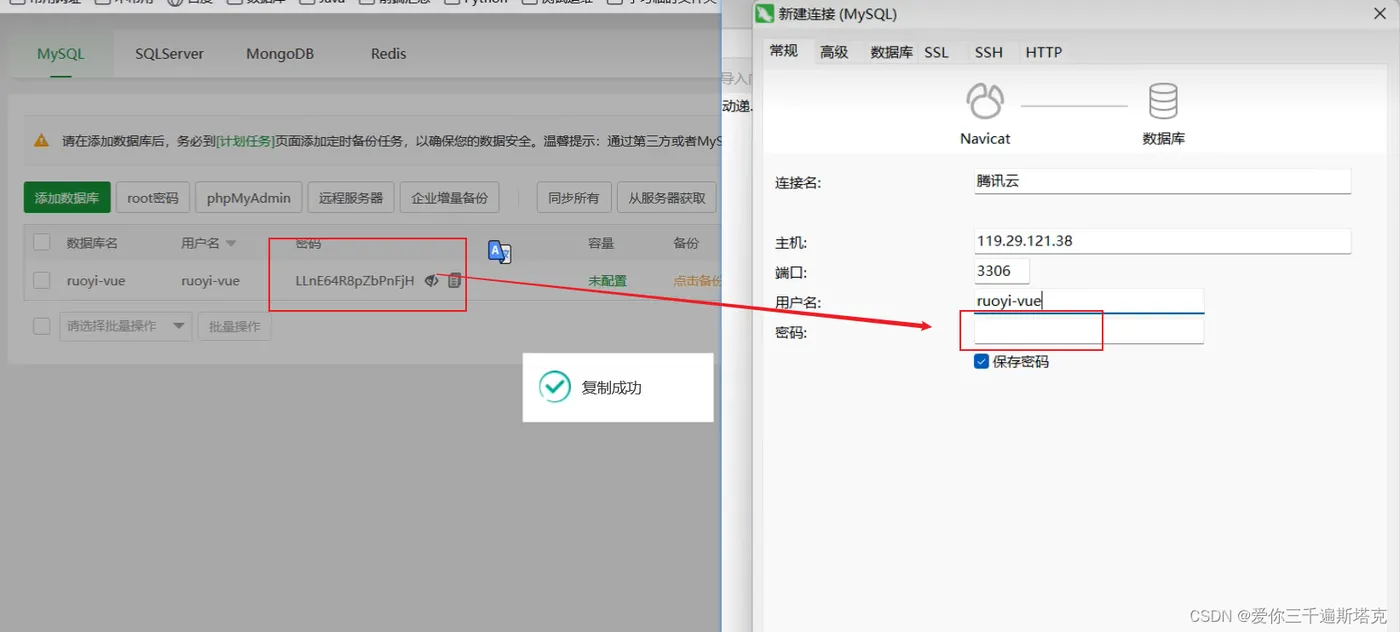
Task: Click the 容量 column header
Action: [601, 243]
